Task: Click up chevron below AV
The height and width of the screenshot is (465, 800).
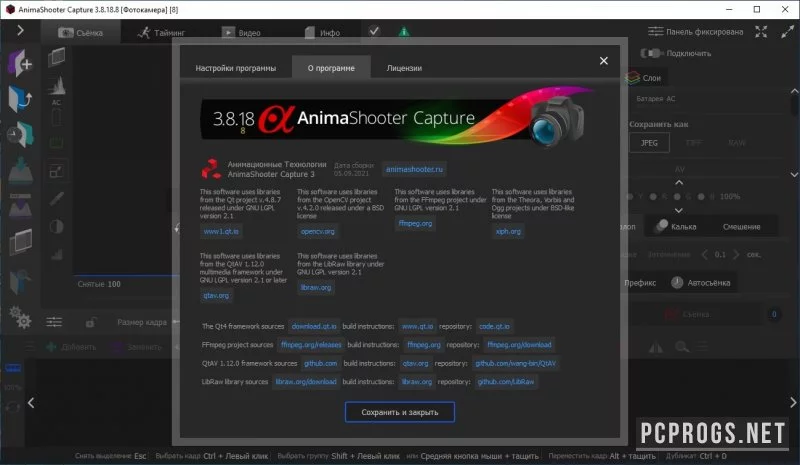Action: pos(679,182)
